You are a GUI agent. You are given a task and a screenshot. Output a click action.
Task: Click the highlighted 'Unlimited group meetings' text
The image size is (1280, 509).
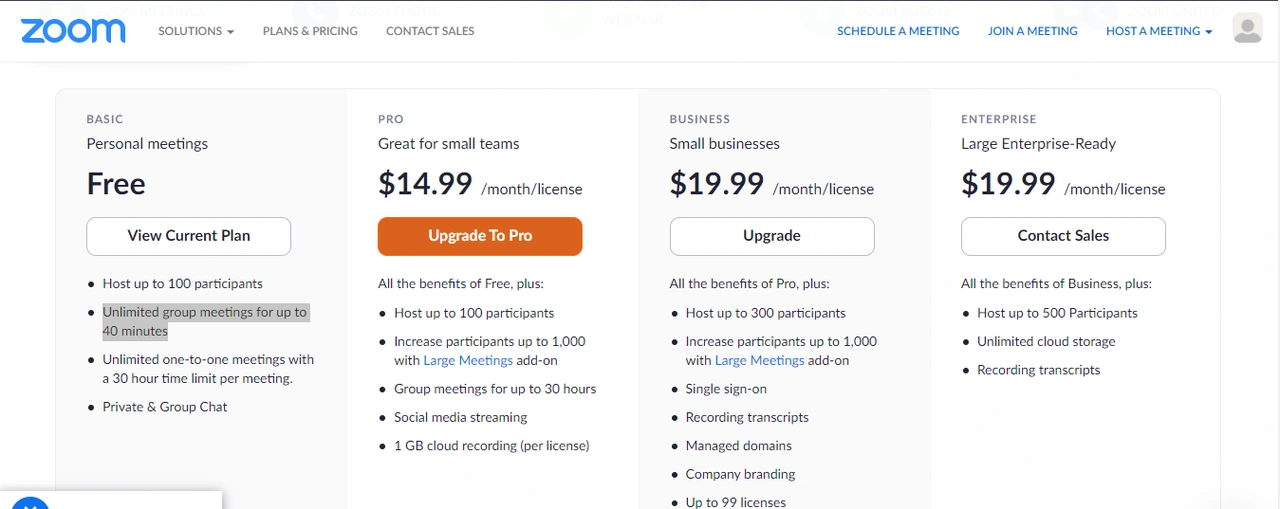(x=205, y=321)
